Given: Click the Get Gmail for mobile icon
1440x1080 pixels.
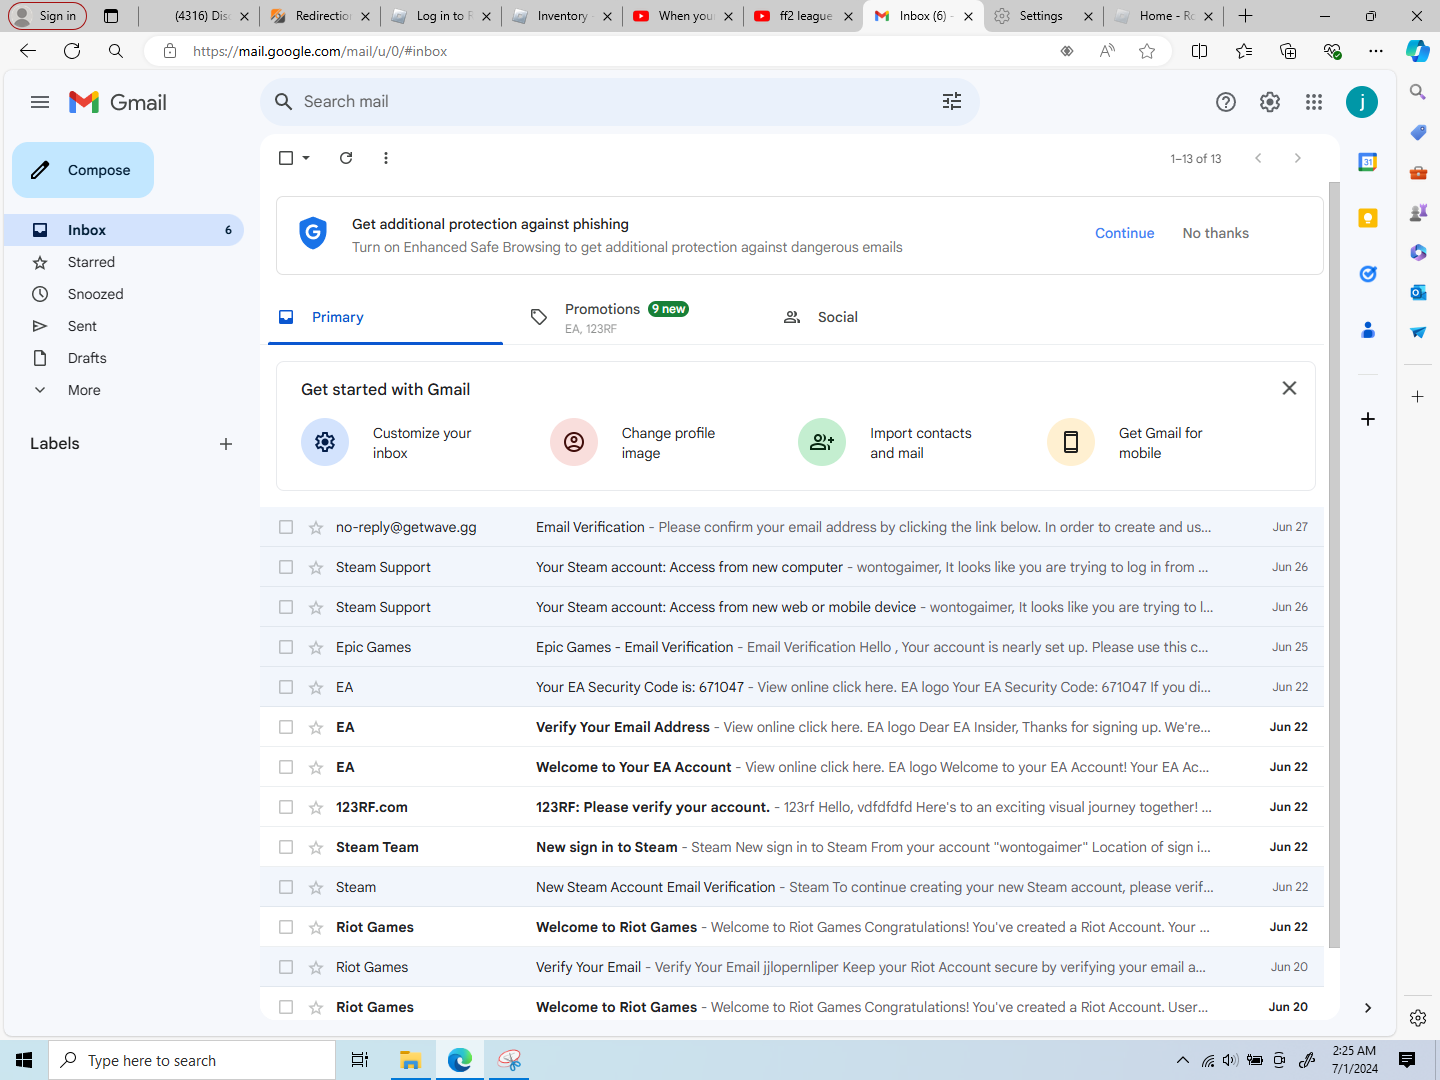Looking at the screenshot, I should tap(1071, 442).
